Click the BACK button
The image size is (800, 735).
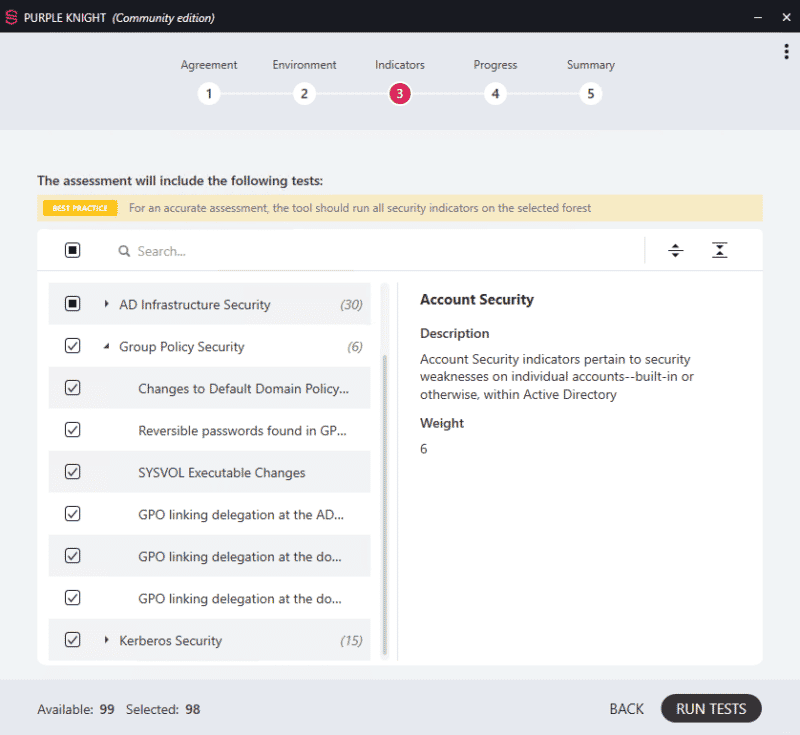tap(627, 709)
